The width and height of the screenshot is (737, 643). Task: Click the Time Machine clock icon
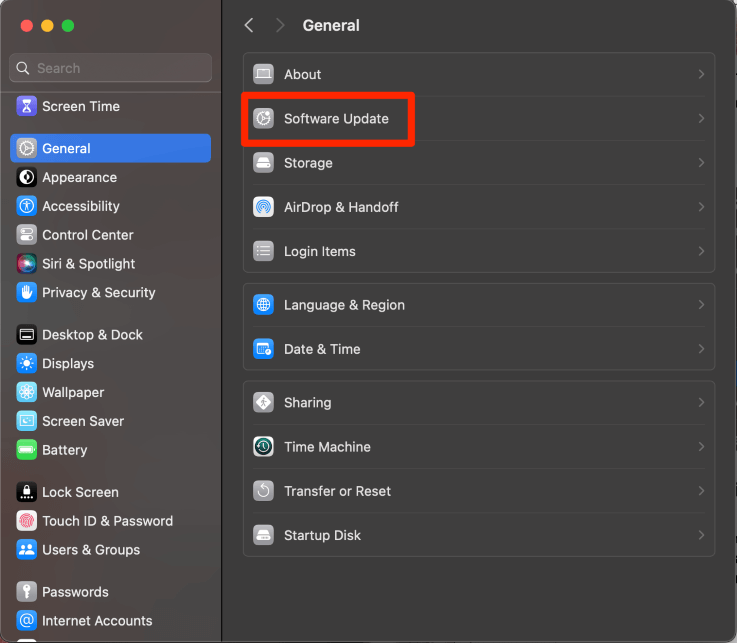pyautogui.click(x=263, y=447)
